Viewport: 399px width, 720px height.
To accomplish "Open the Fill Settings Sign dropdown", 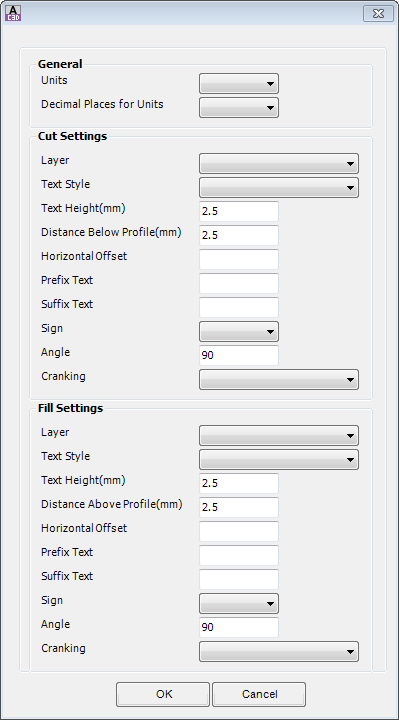I will (239, 603).
